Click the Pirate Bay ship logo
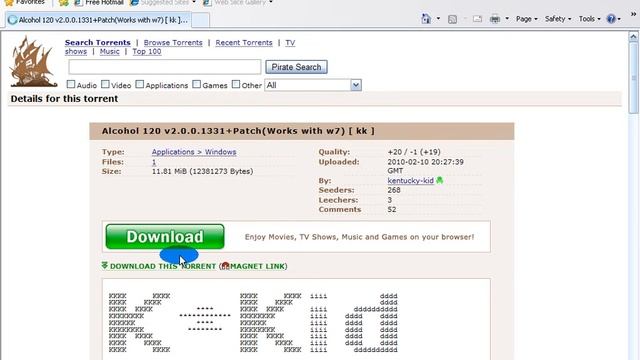 tap(33, 61)
